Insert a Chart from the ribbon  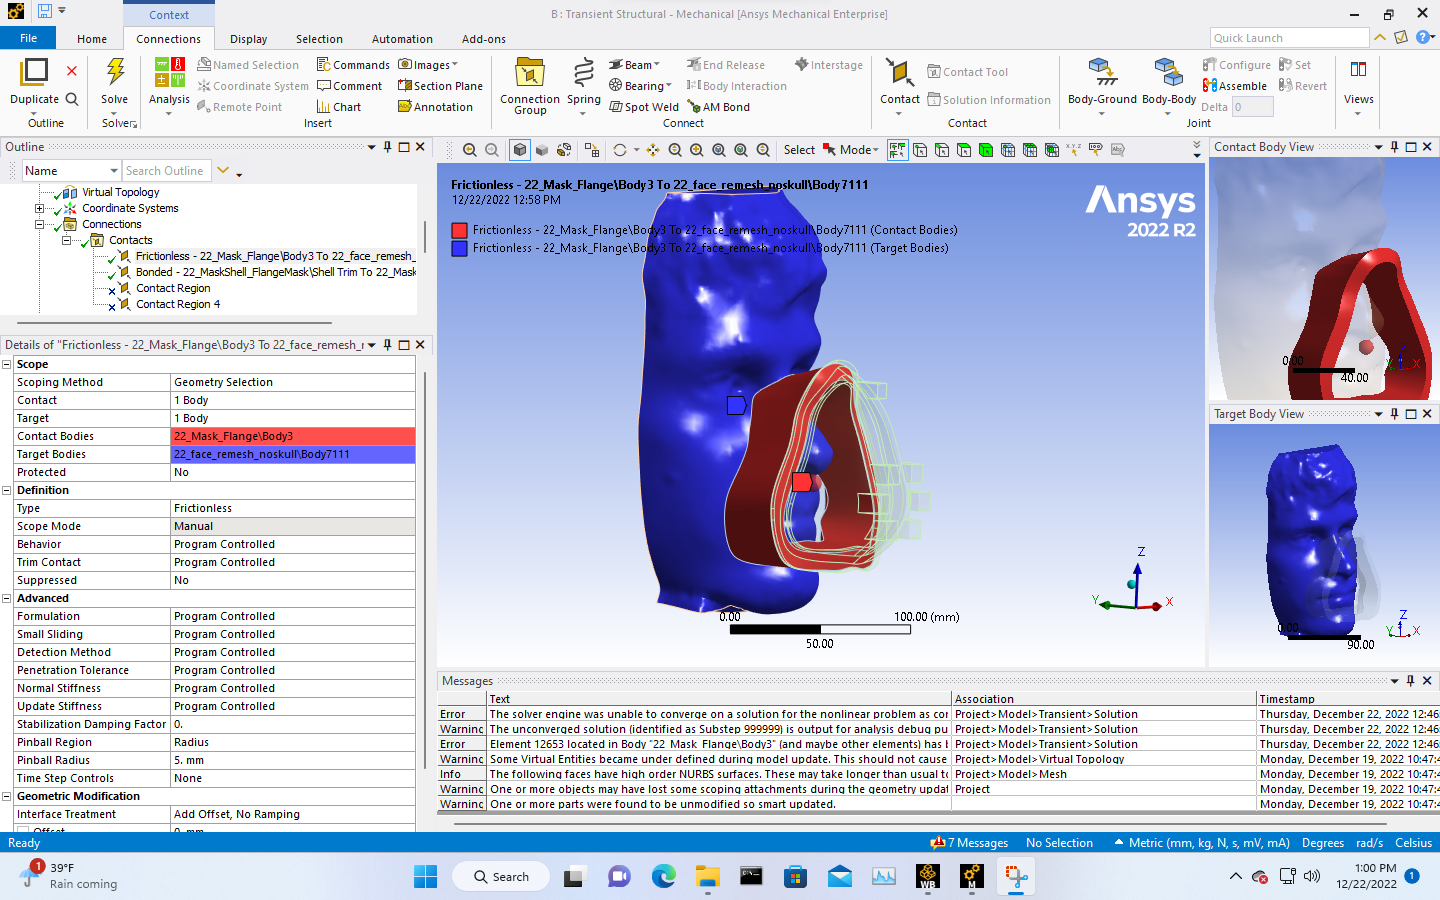click(339, 107)
